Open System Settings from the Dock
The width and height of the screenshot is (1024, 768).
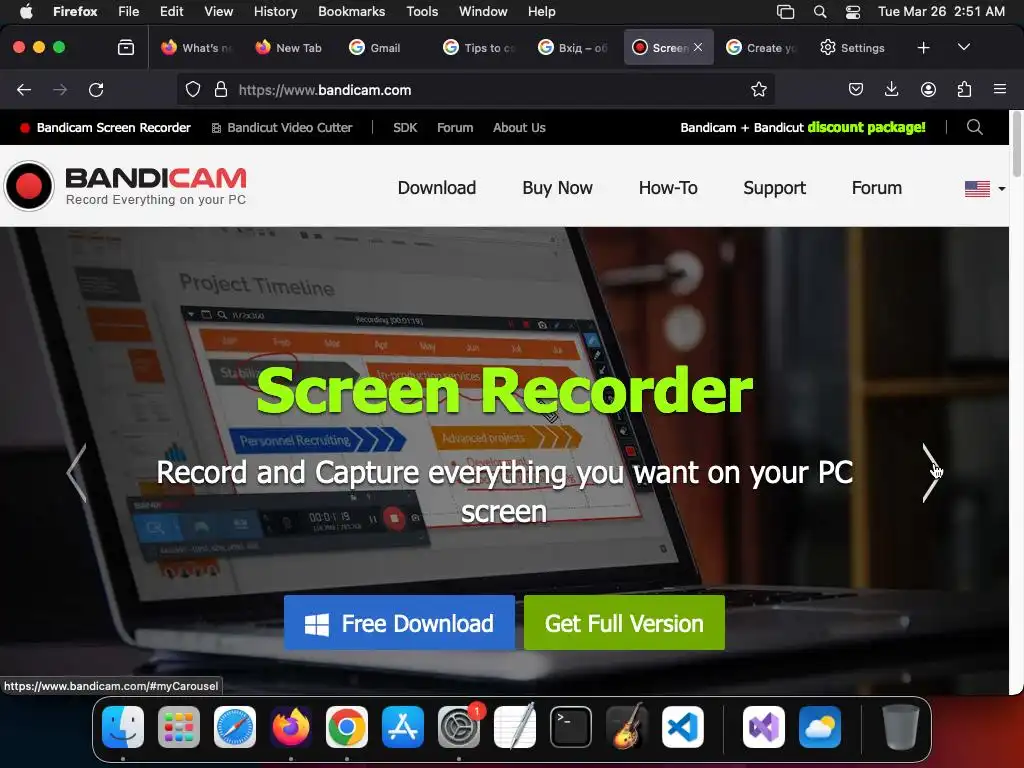(459, 727)
